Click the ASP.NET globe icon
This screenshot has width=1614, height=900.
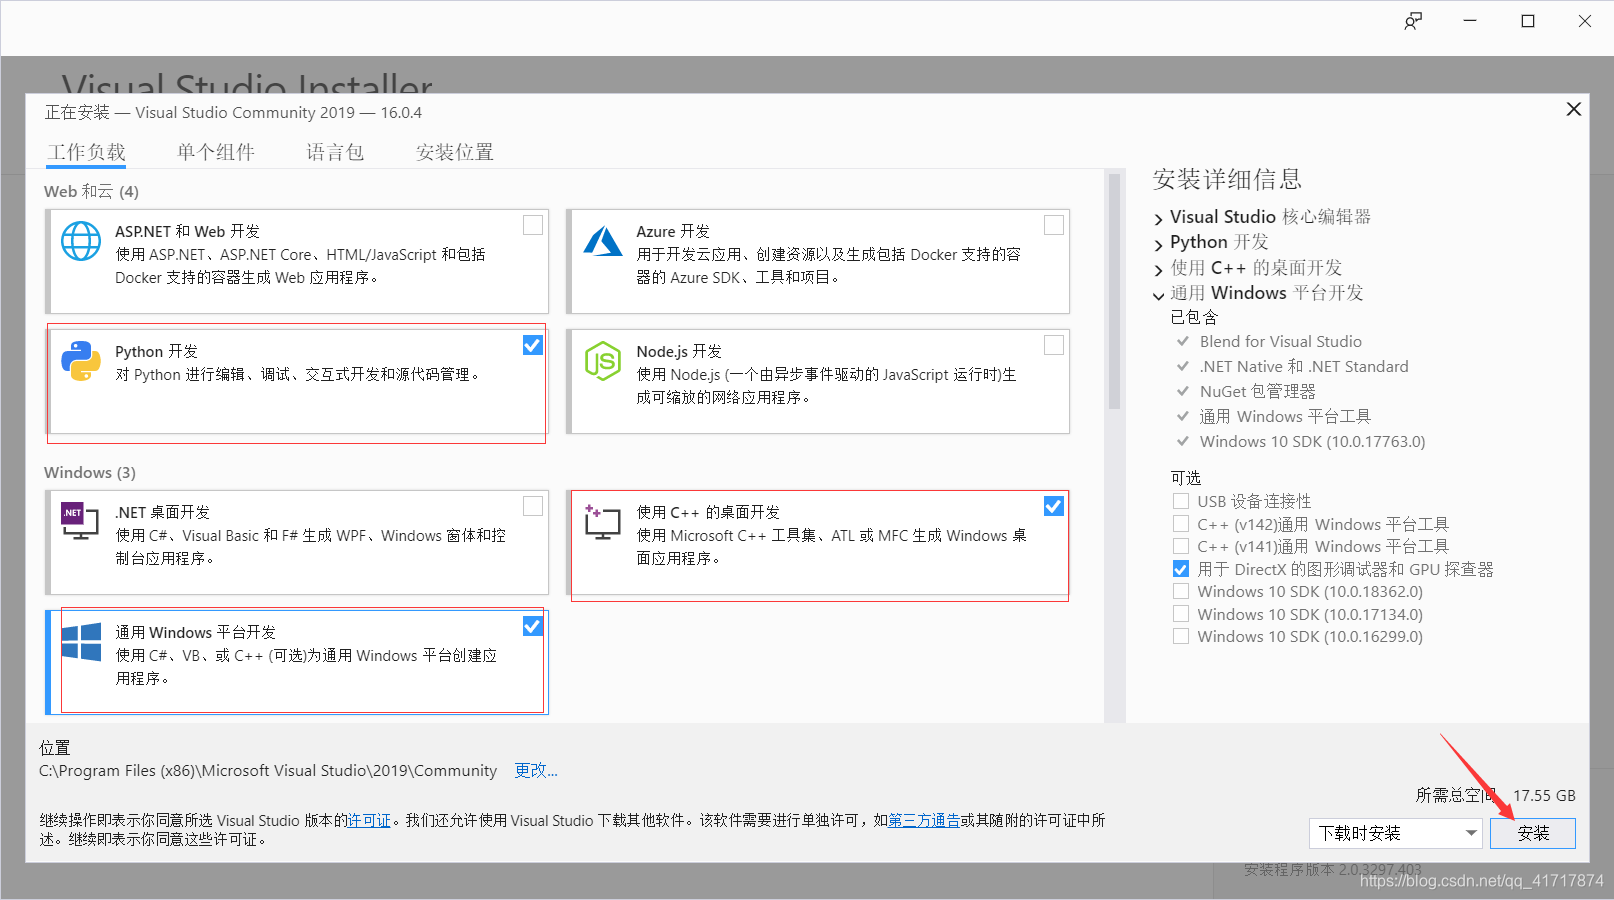coord(81,241)
